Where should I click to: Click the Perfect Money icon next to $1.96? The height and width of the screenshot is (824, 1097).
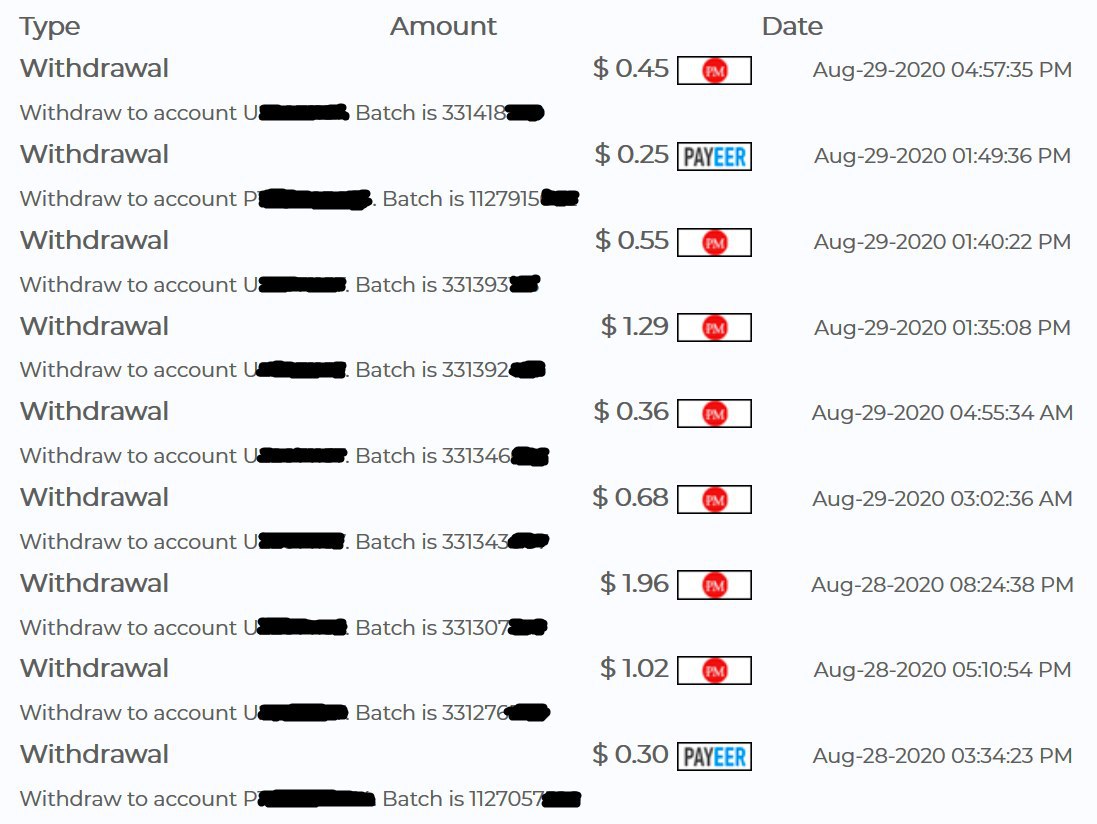[714, 585]
